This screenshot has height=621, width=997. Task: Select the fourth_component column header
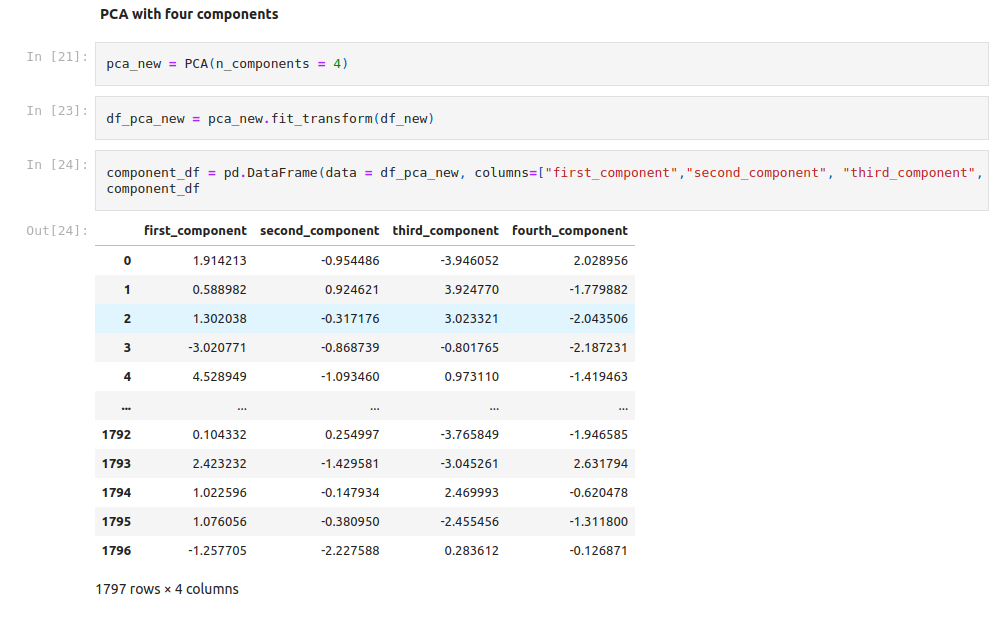[x=569, y=231]
